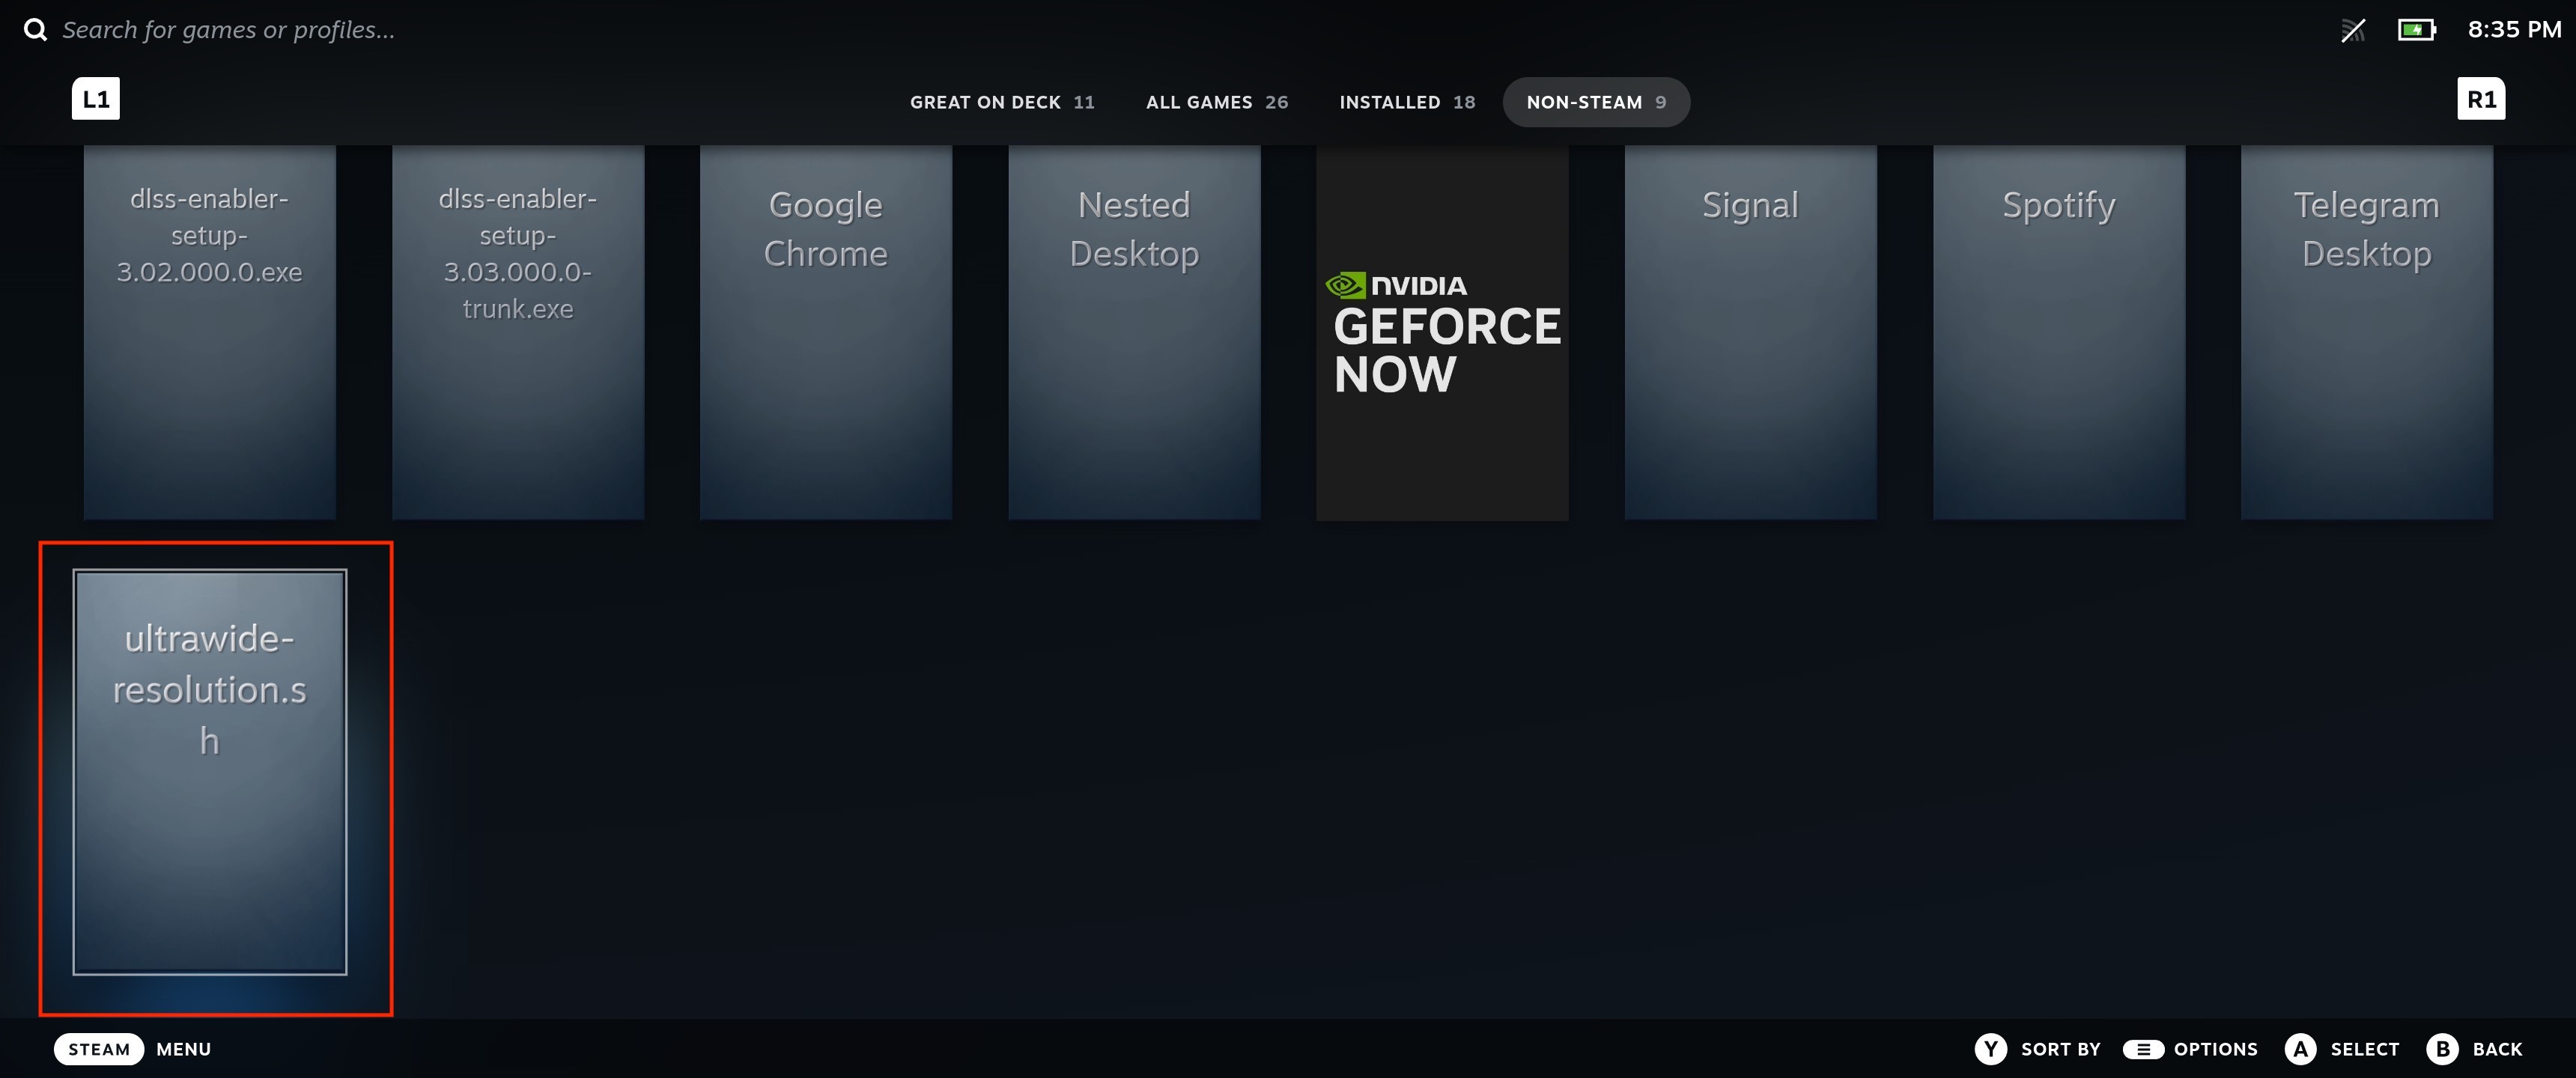Open dlss-enabler-setup-3.02.000.0.exe tile
Viewport: 2576px width, 1078px height.
tap(210, 333)
